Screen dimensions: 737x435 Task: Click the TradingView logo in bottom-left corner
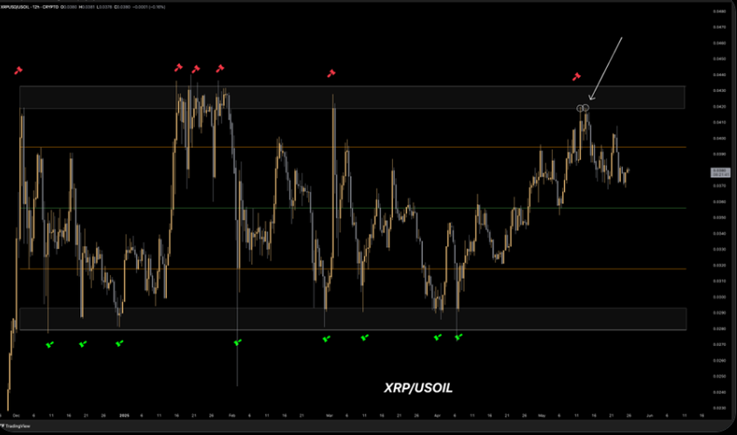[14, 424]
